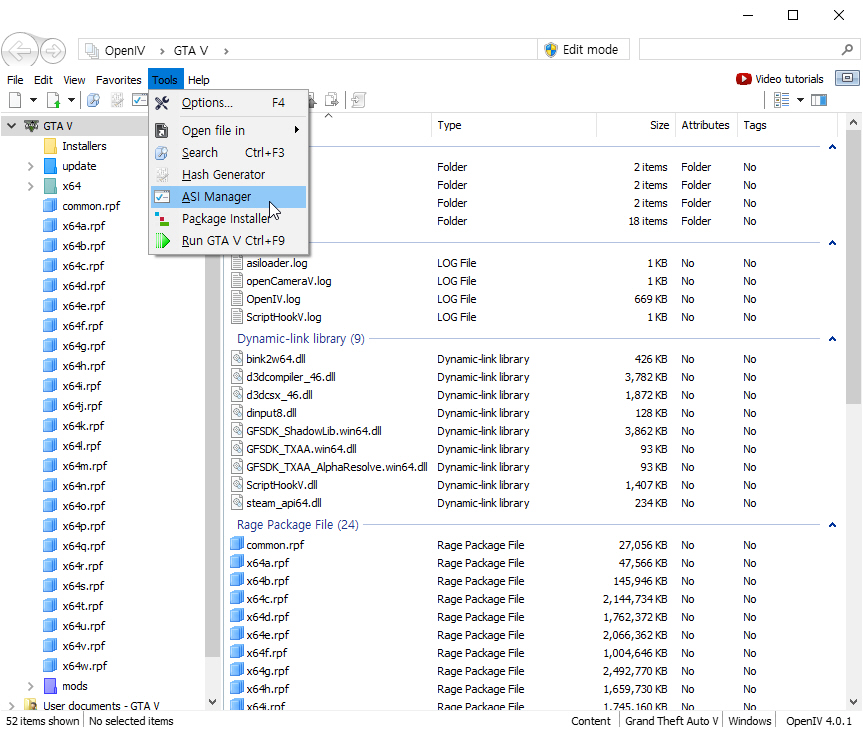863x732 pixels.
Task: Click the GTA V root icon in tree
Action: tap(32, 126)
